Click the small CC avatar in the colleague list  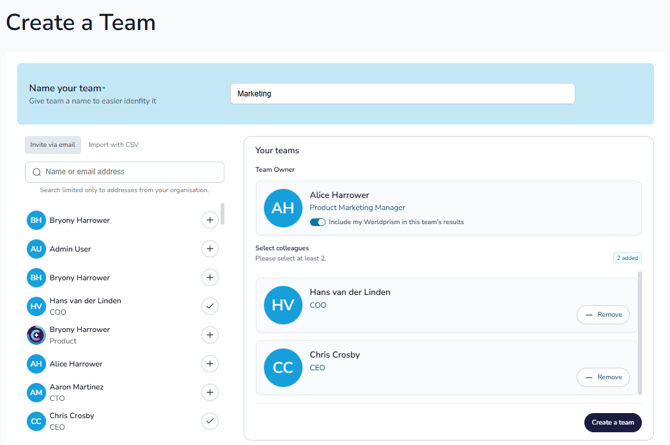pos(36,421)
